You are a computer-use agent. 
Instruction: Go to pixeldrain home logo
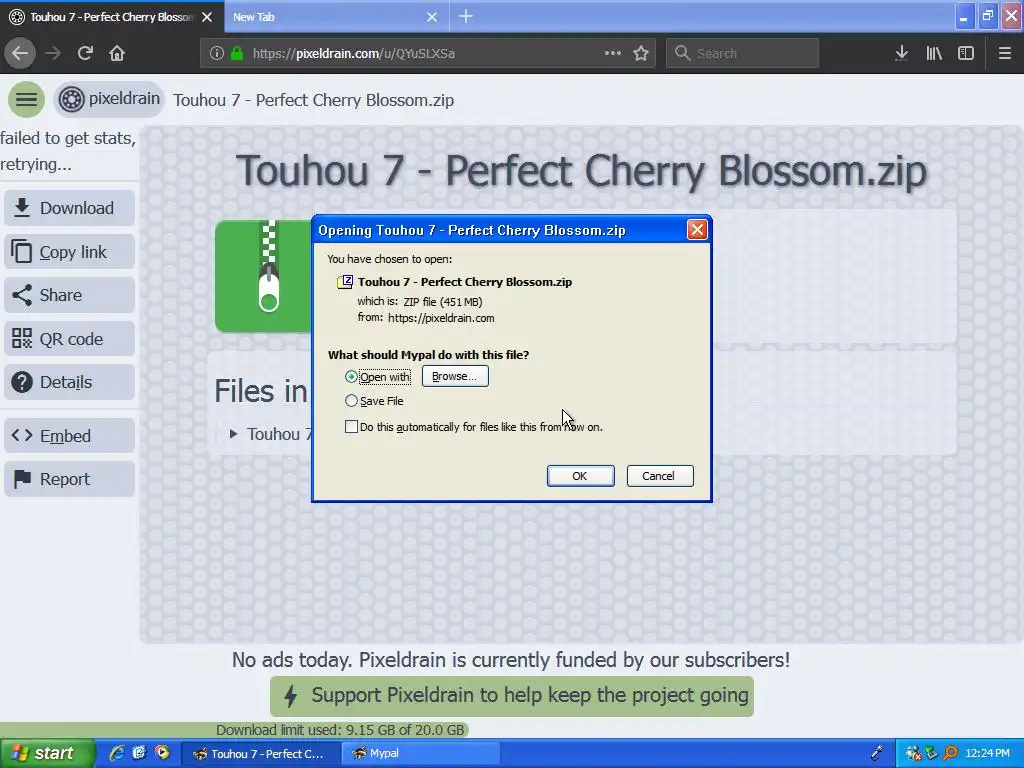109,99
